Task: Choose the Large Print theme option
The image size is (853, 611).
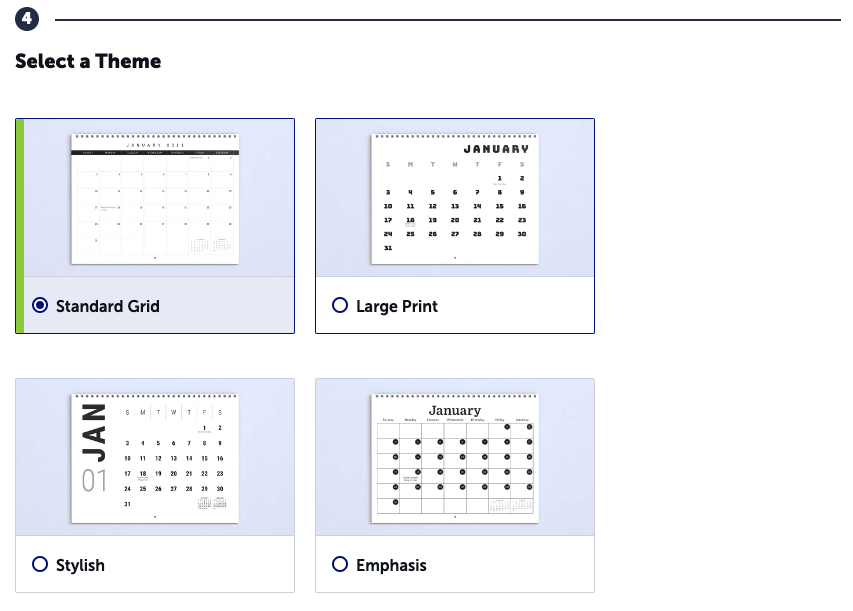Action: [340, 306]
